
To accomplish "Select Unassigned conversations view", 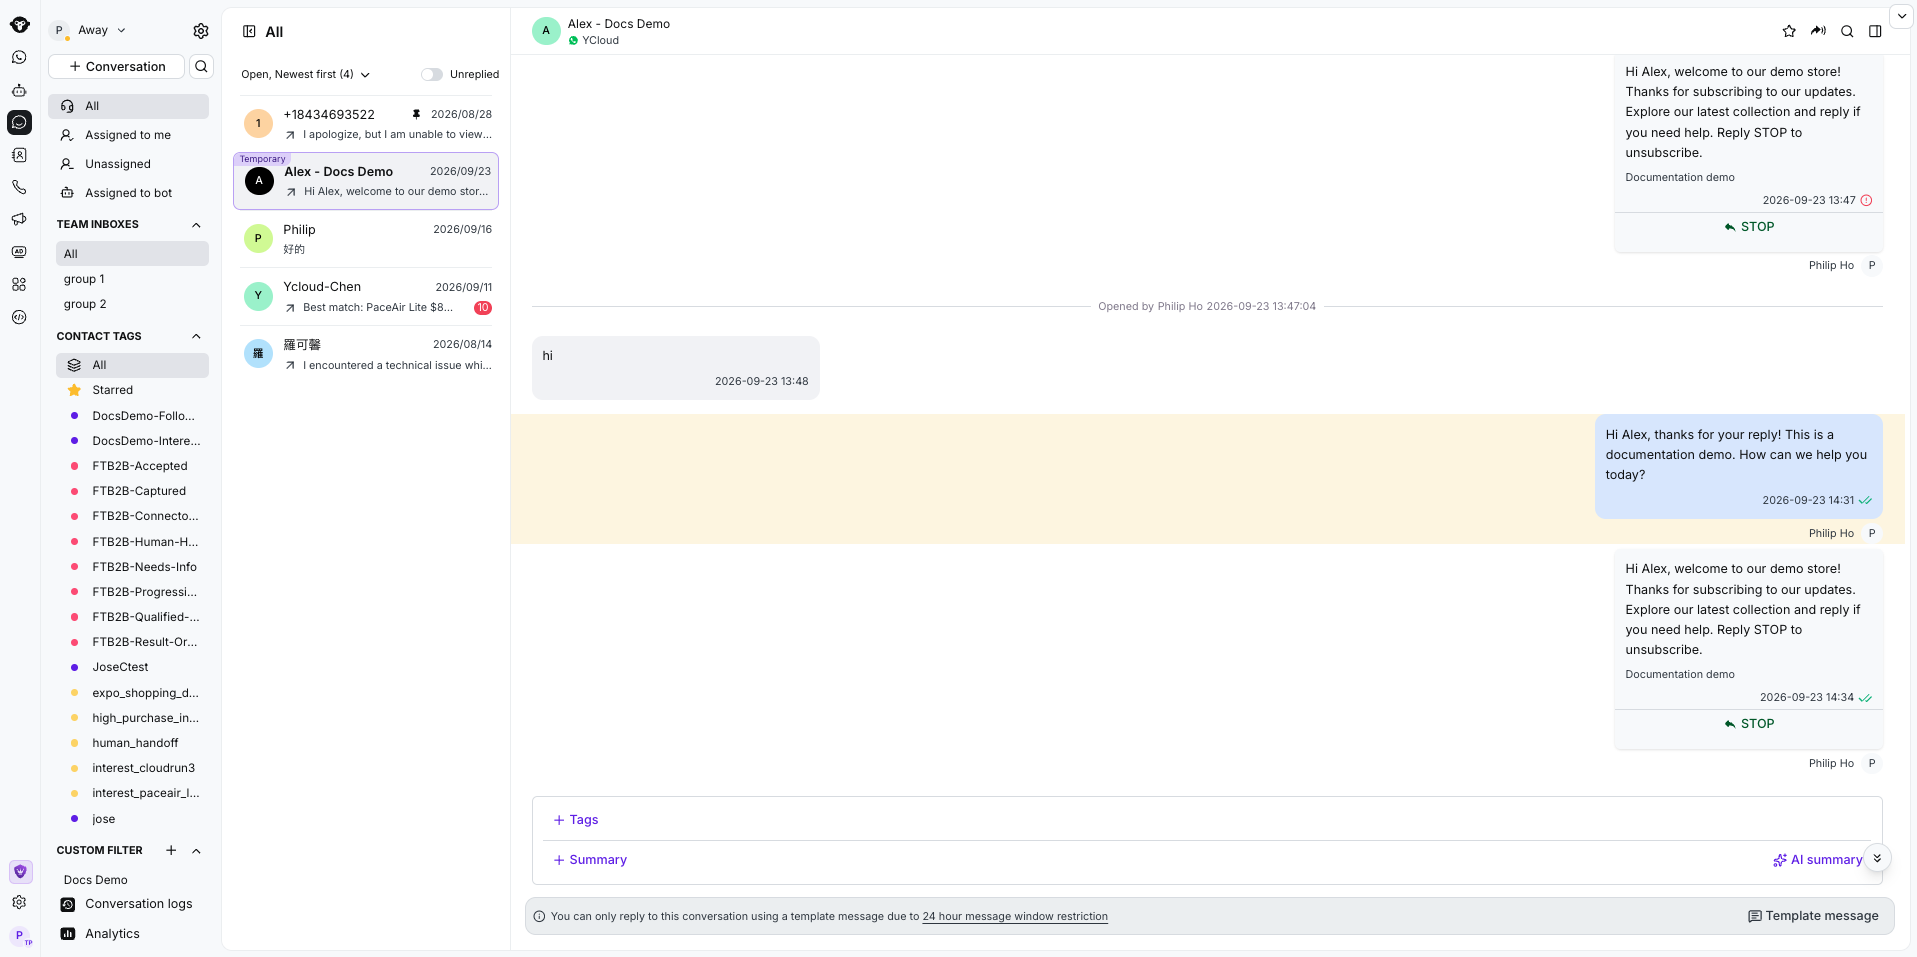I will 129,164.
